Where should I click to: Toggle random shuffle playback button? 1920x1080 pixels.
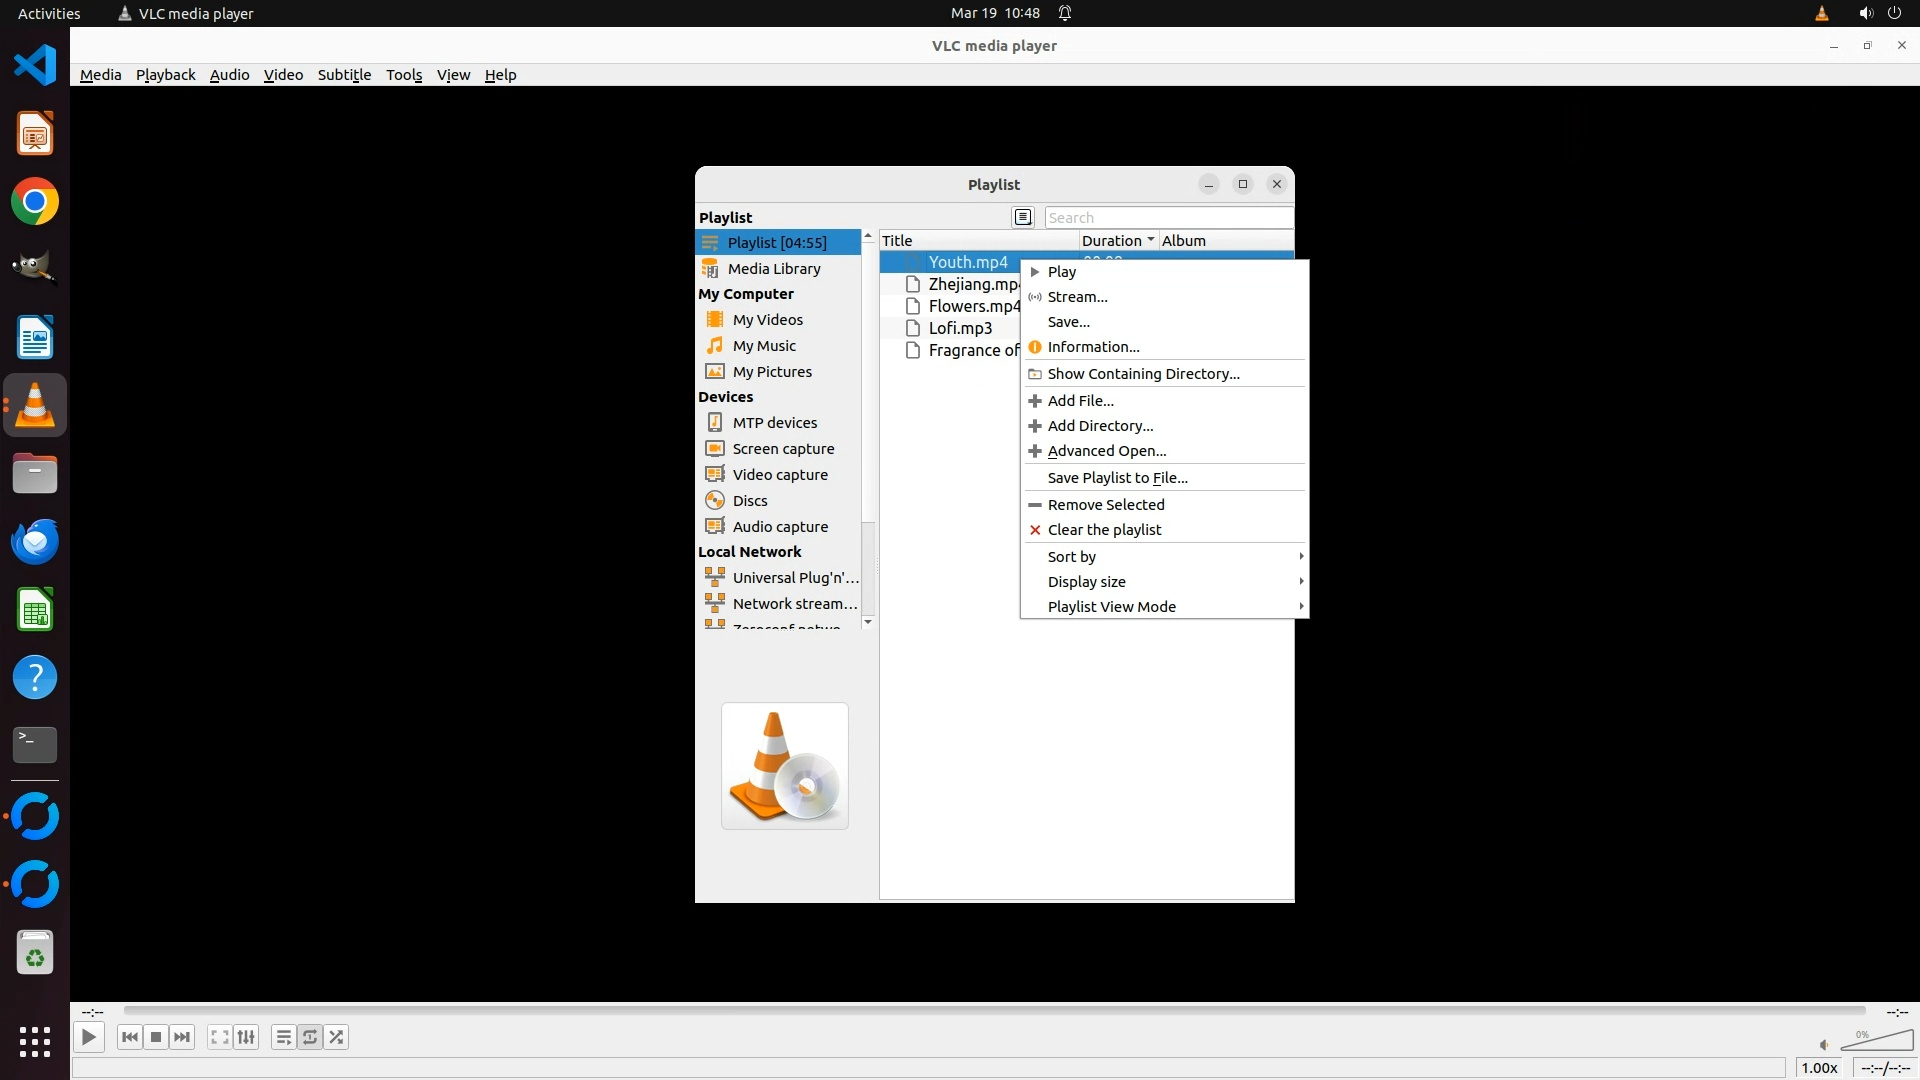click(x=337, y=1037)
